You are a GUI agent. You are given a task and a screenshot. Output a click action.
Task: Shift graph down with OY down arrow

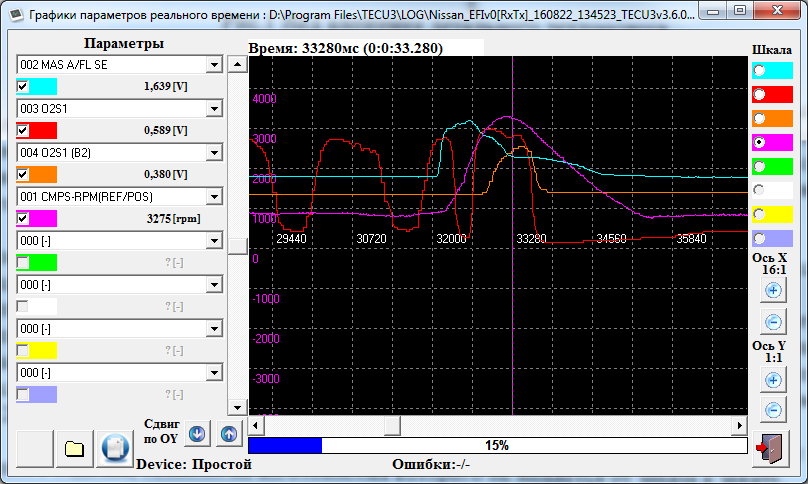coord(197,434)
